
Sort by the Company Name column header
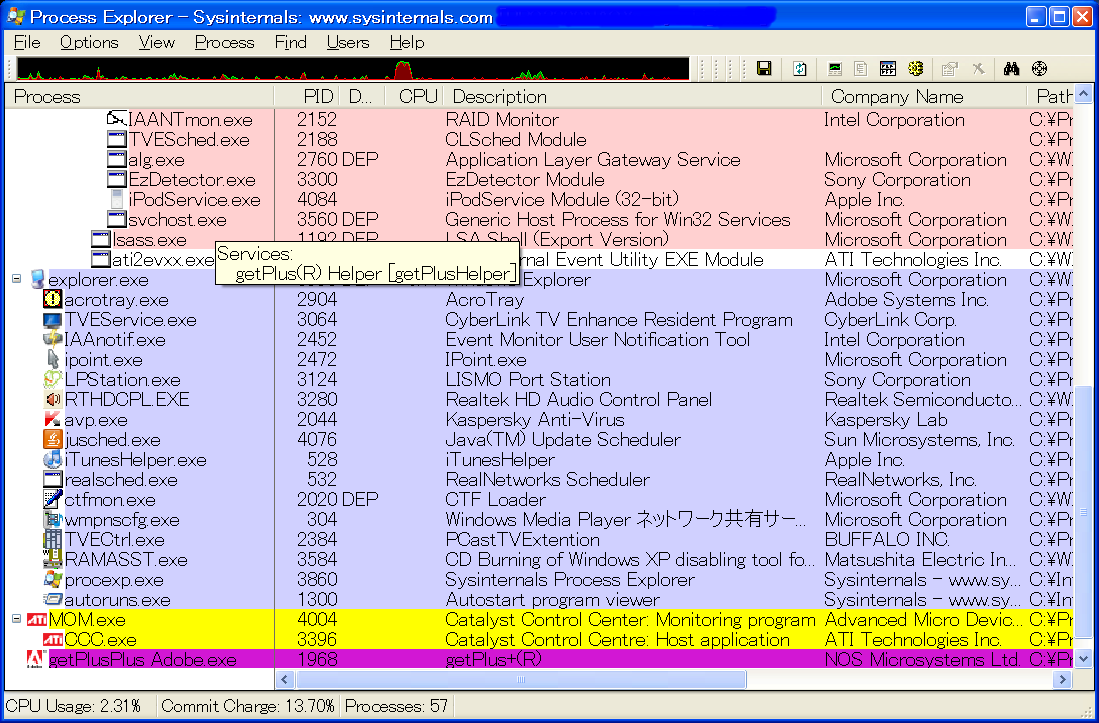point(924,96)
